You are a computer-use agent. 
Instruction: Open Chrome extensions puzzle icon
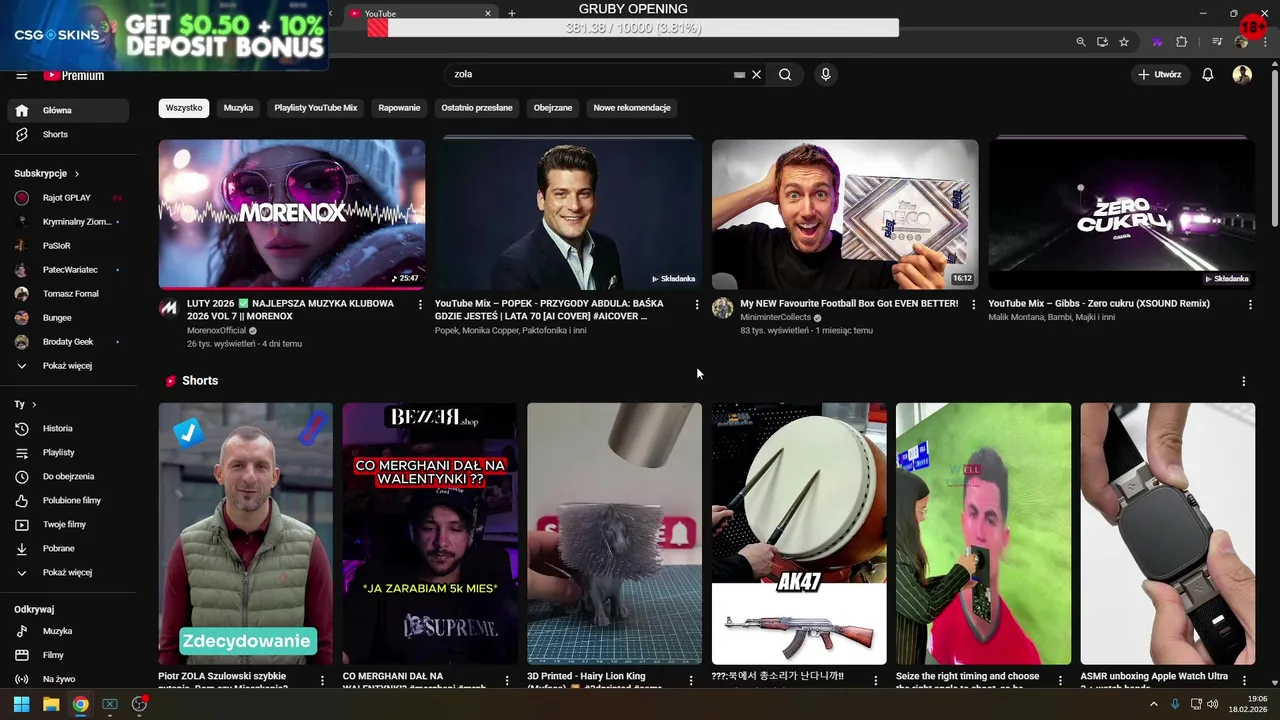[x=1182, y=42]
